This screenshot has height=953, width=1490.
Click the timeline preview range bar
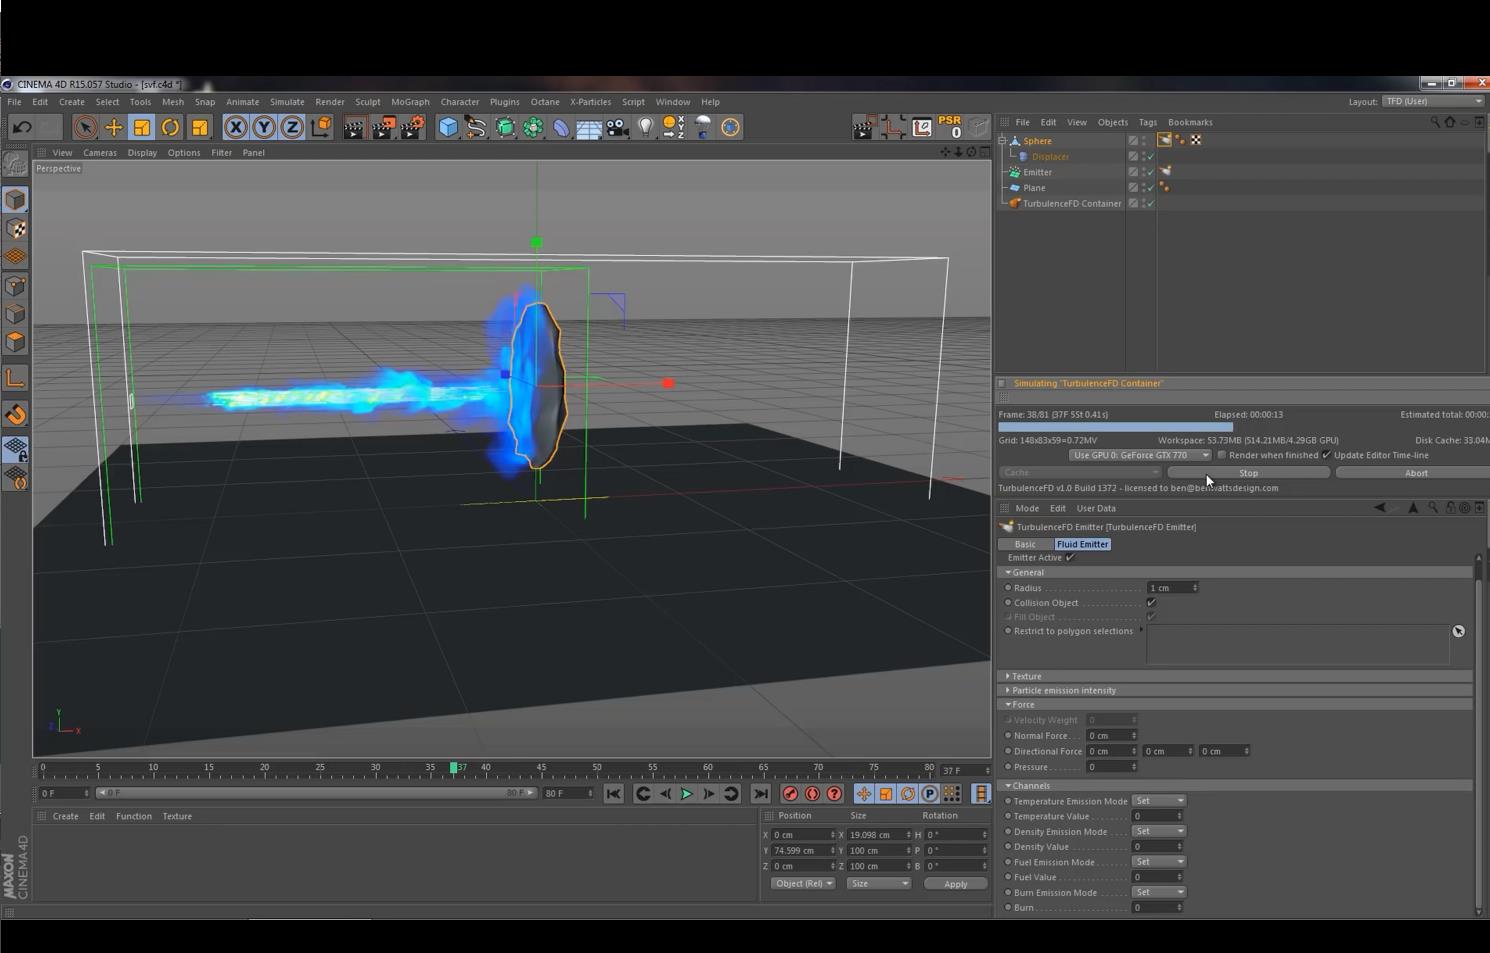(x=316, y=793)
